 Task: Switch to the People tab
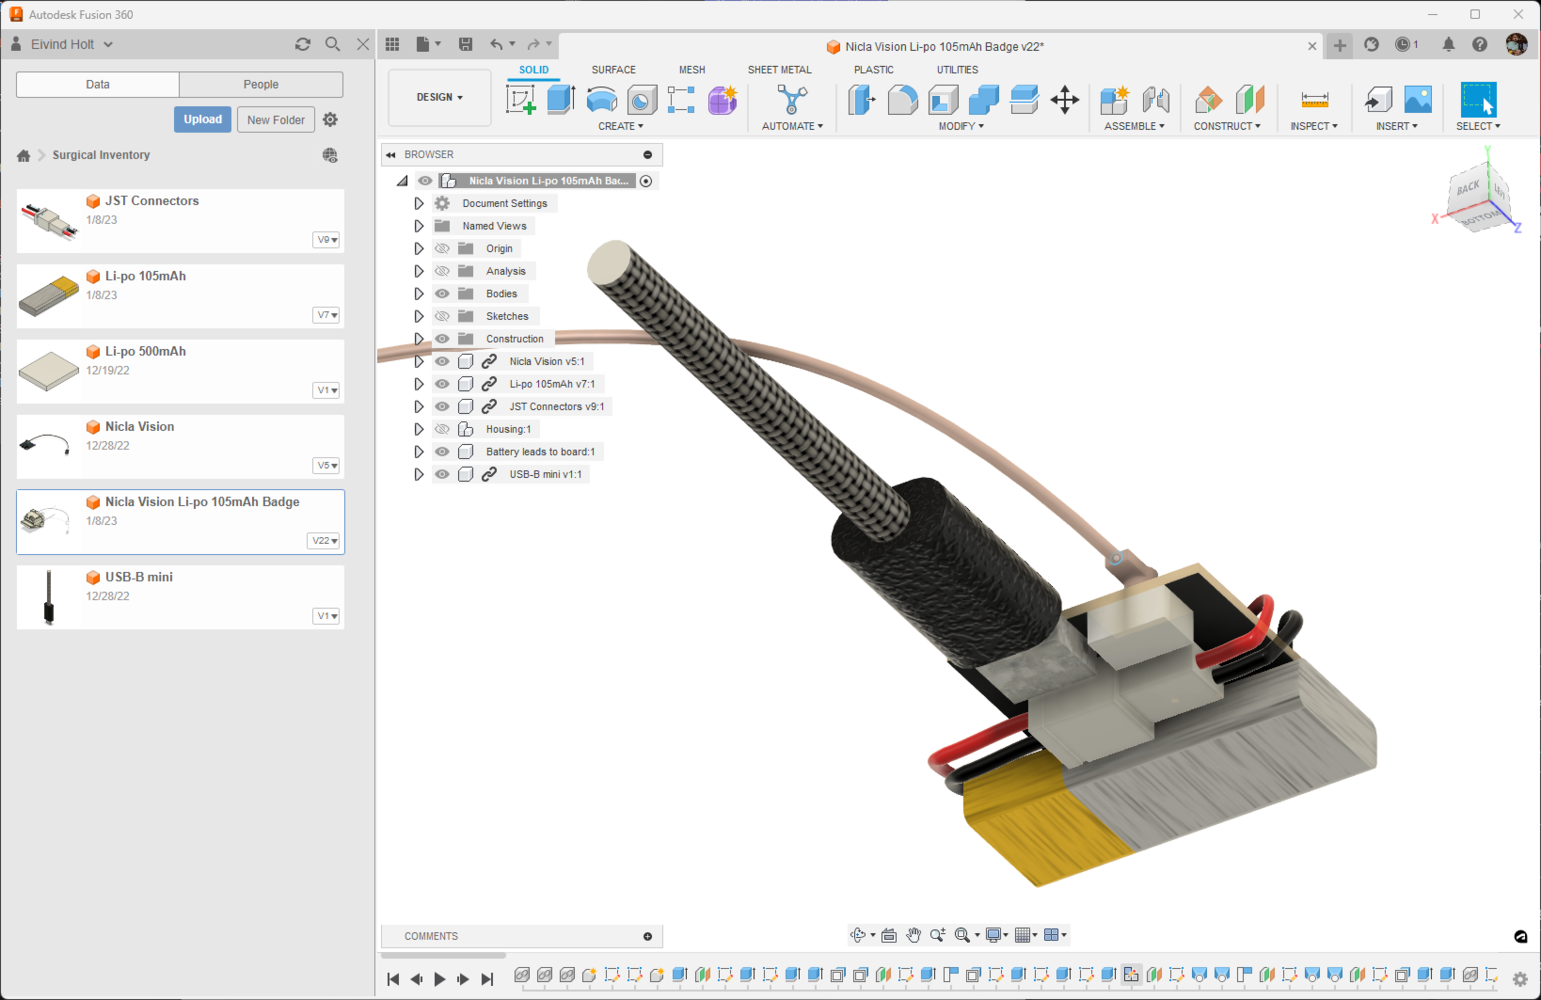tap(261, 85)
